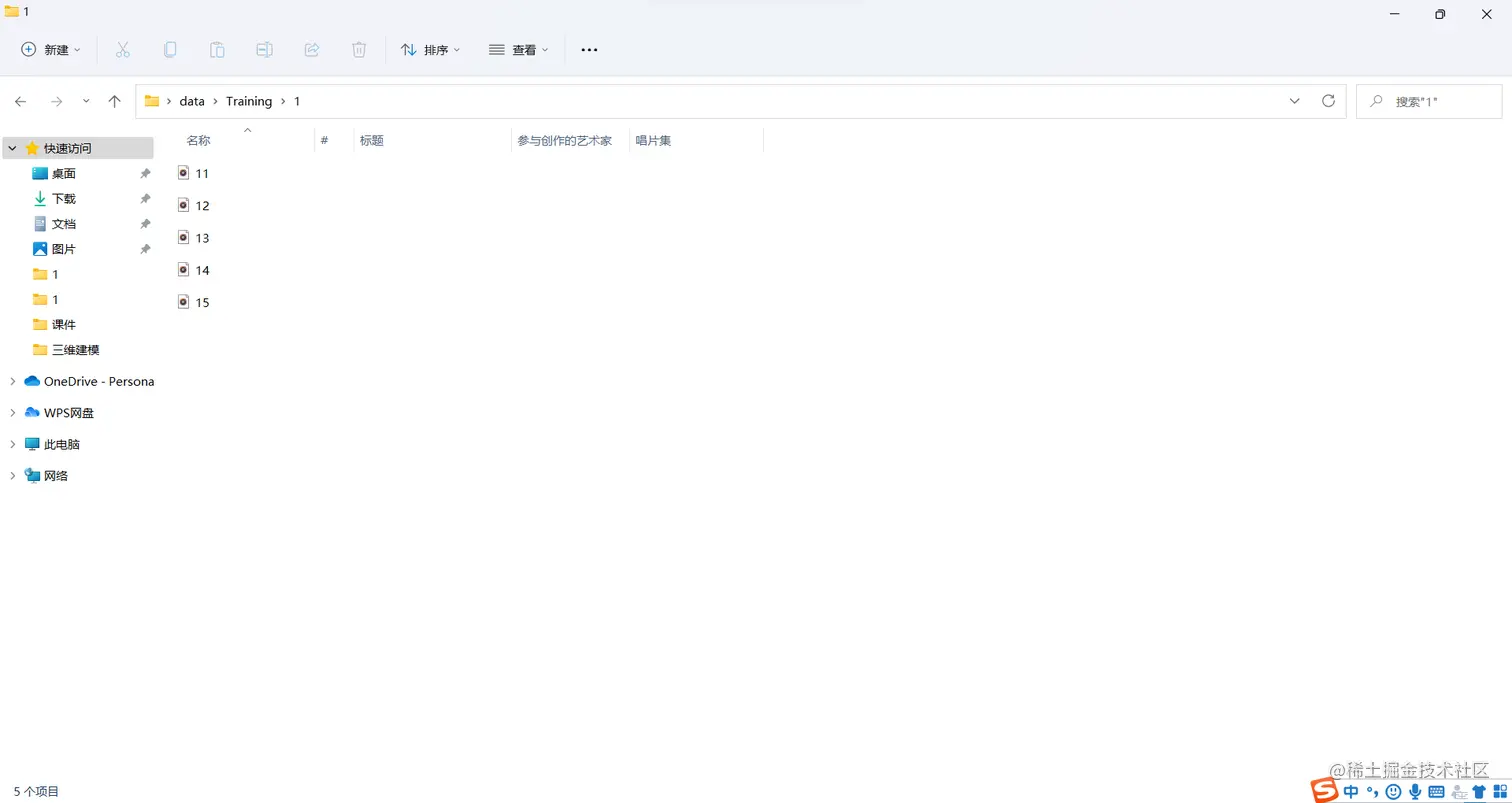Open the 排序 (Sort) menu
Screen dimensions: 1512x803
(430, 49)
